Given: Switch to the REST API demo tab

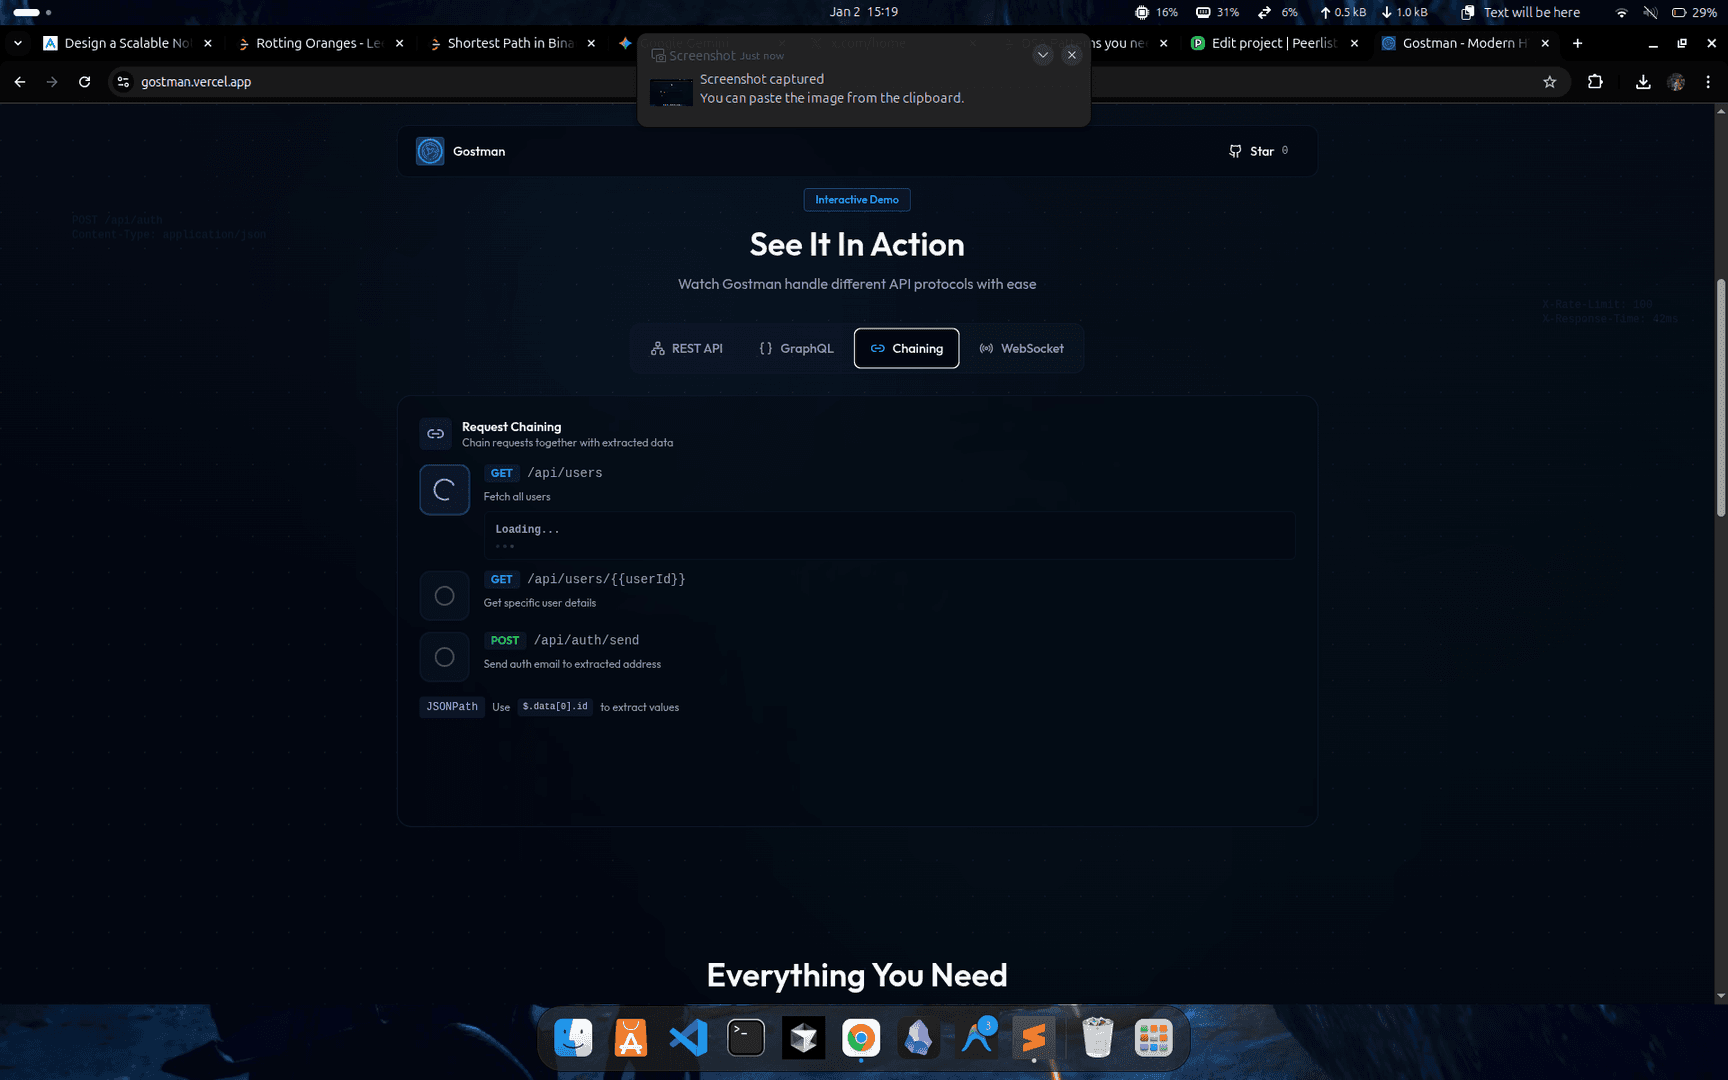Looking at the screenshot, I should coord(686,348).
